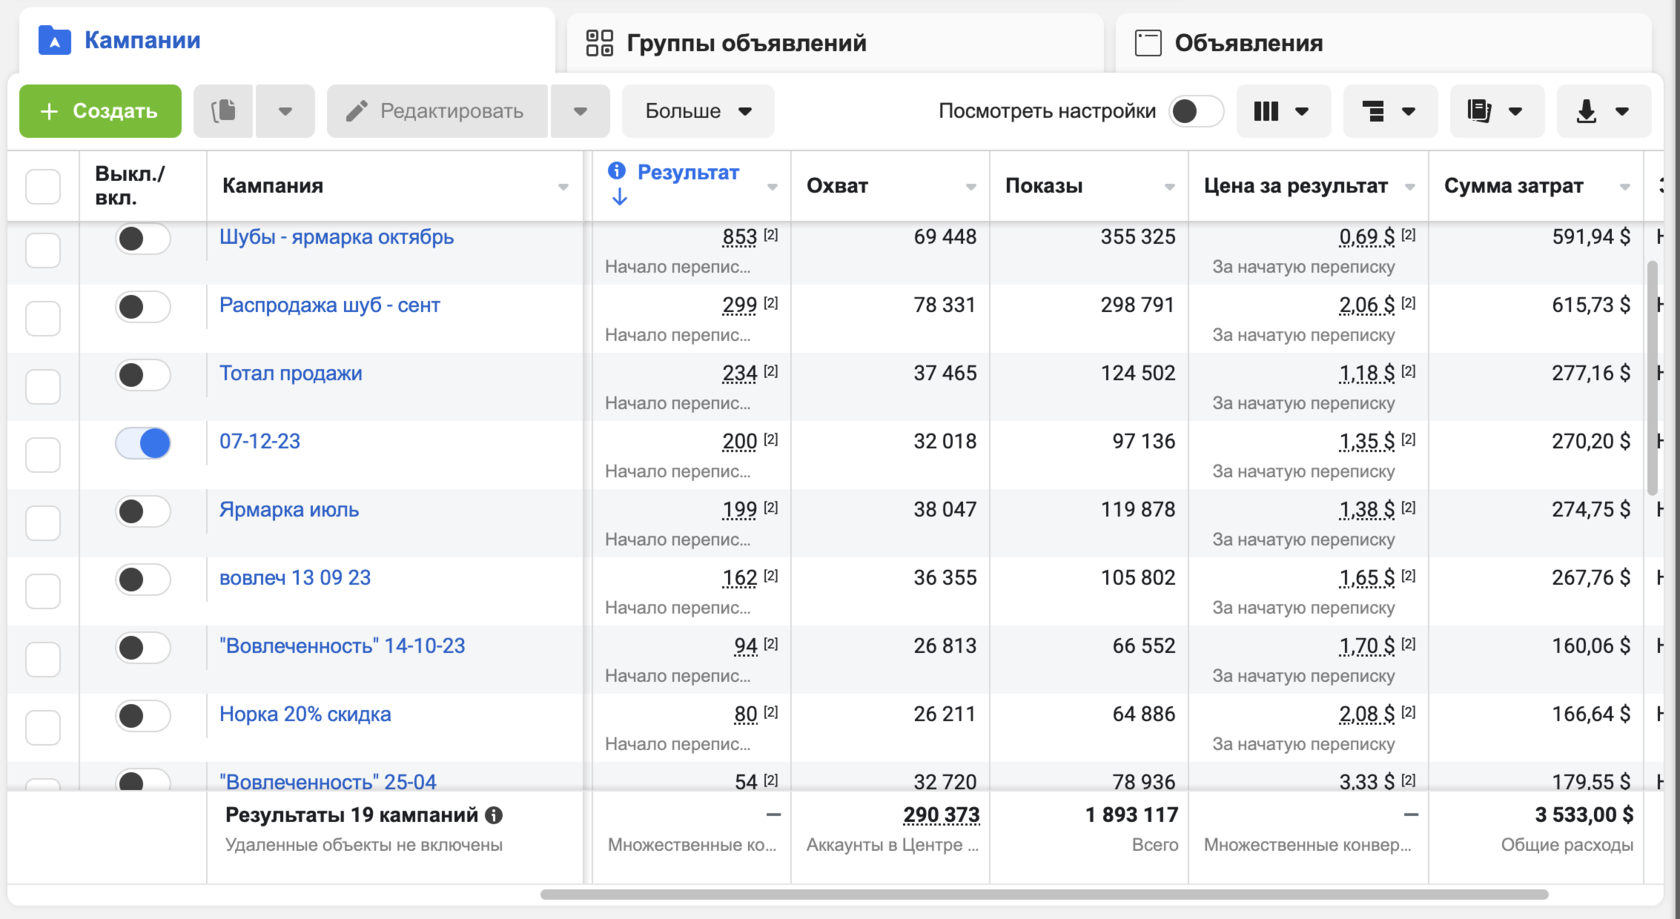Click info icon next to Результат header
Viewport: 1680px width, 919px height.
[x=617, y=171]
